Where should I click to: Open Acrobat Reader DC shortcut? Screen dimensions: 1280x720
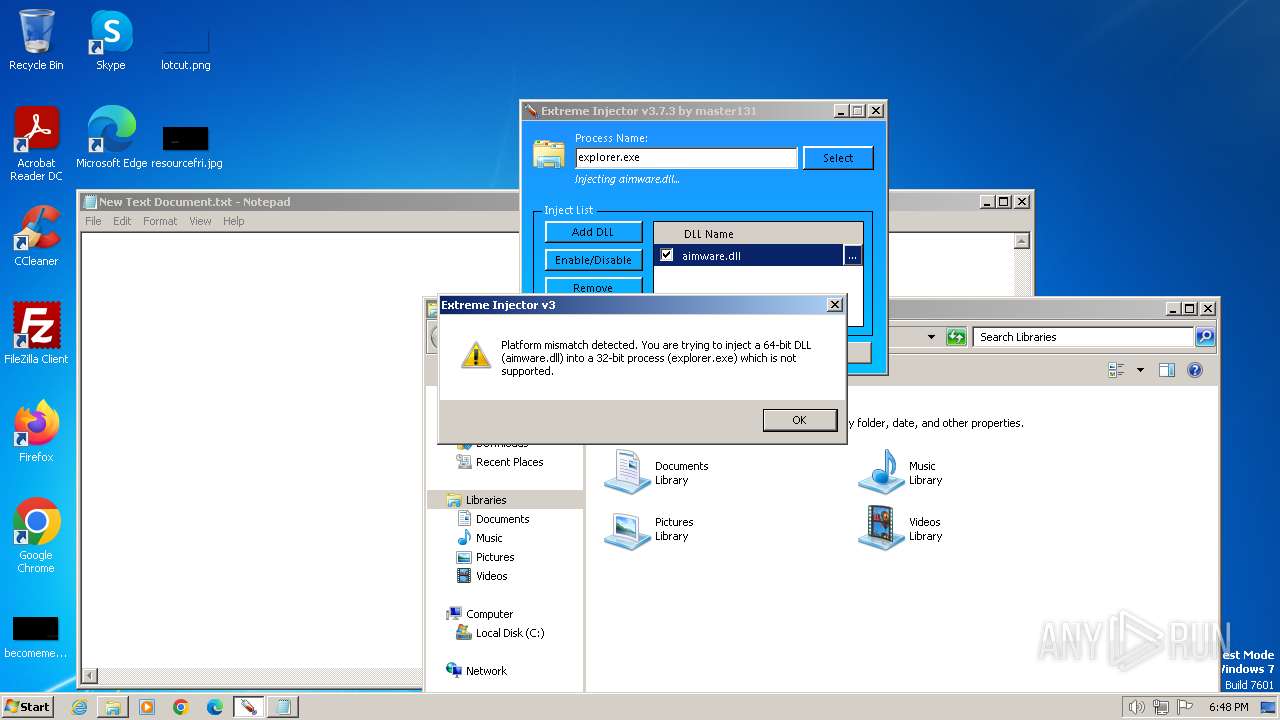pos(36,144)
